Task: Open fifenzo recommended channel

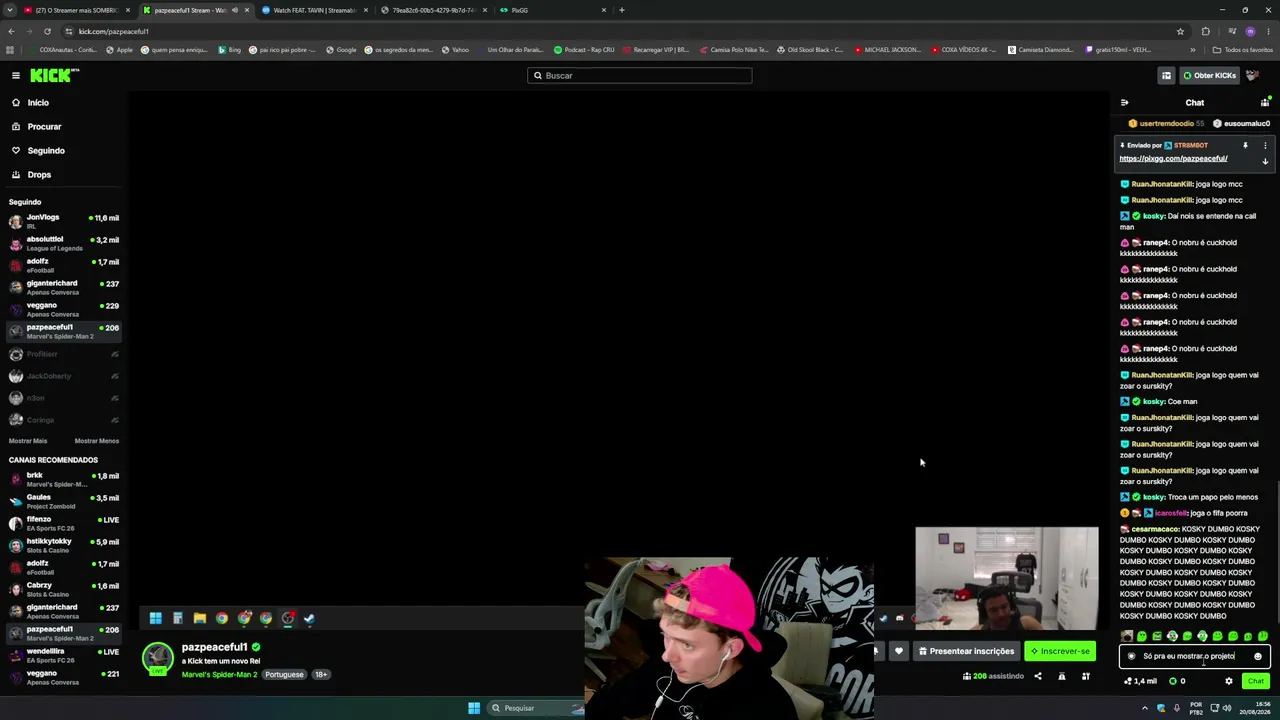Action: click(x=64, y=523)
